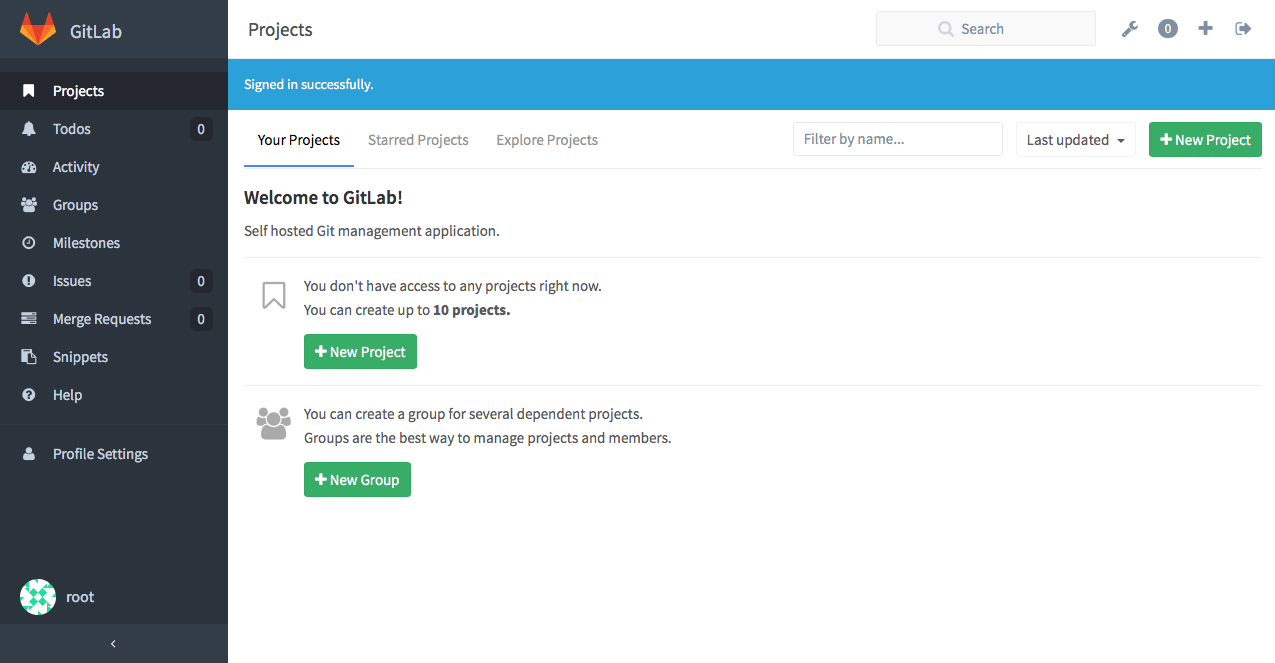Switch to the Starred Projects tab

[418, 139]
